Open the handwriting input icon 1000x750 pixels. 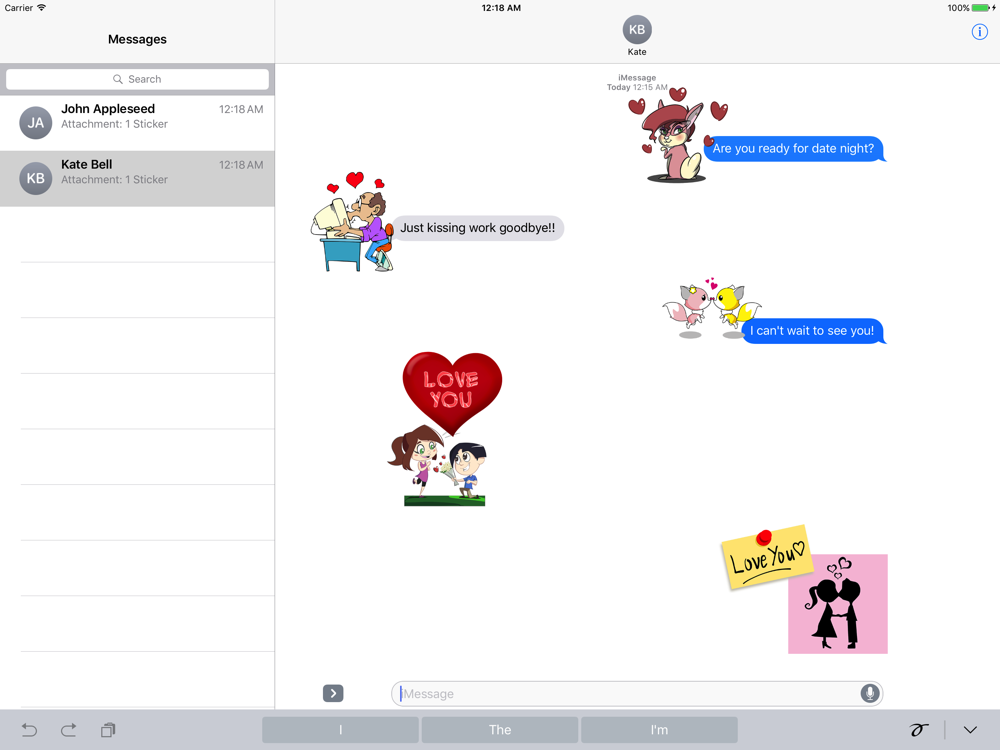[x=918, y=730]
